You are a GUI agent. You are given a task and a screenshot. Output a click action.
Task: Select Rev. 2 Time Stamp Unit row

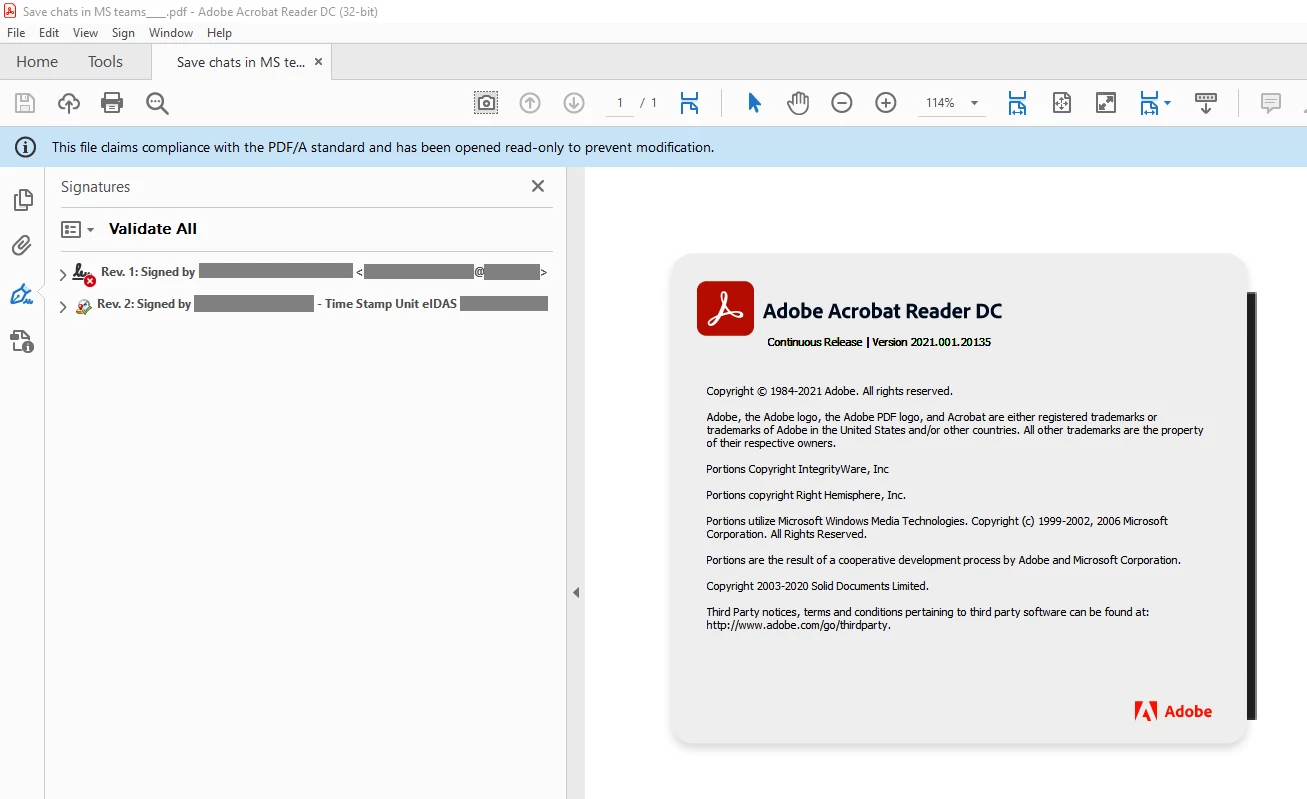310,304
